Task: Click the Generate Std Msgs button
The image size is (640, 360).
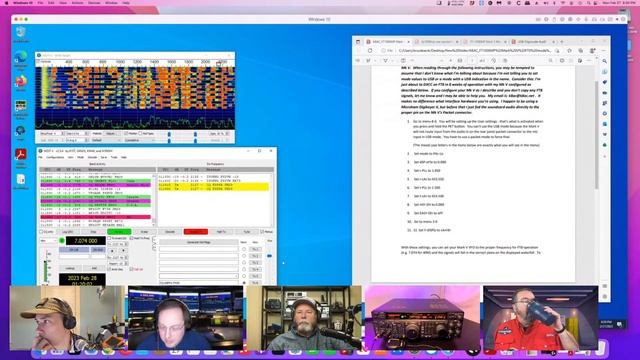Action: pos(199,242)
